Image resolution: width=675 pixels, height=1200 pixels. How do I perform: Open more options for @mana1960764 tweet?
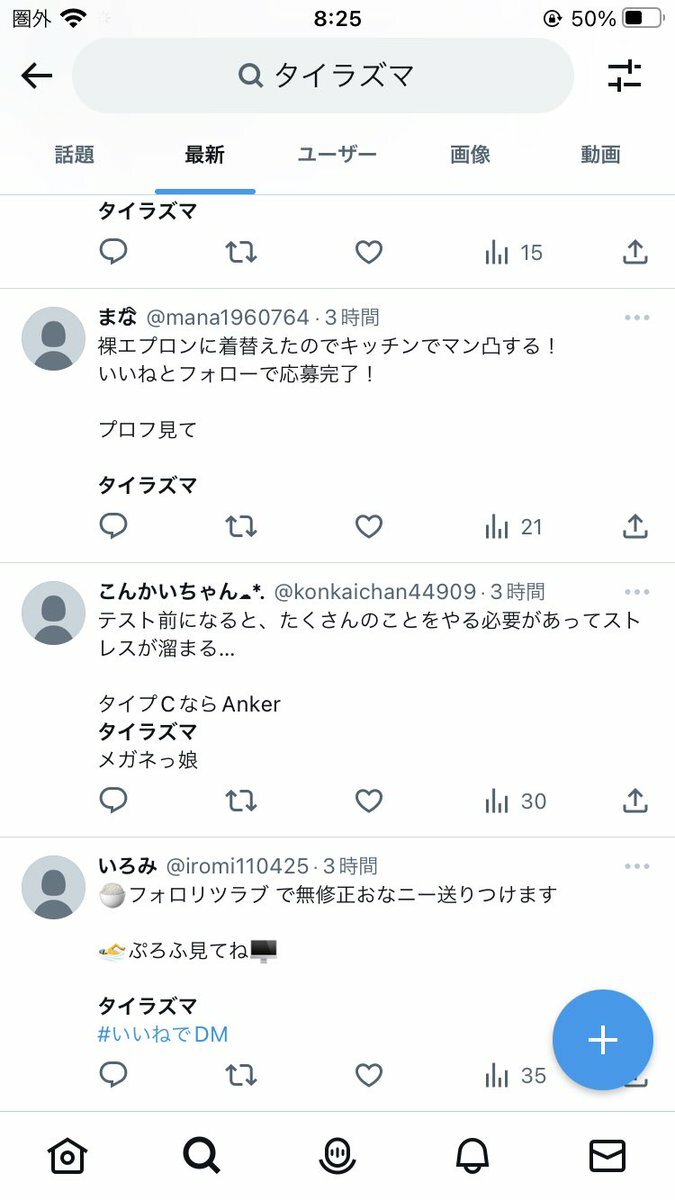(x=637, y=318)
